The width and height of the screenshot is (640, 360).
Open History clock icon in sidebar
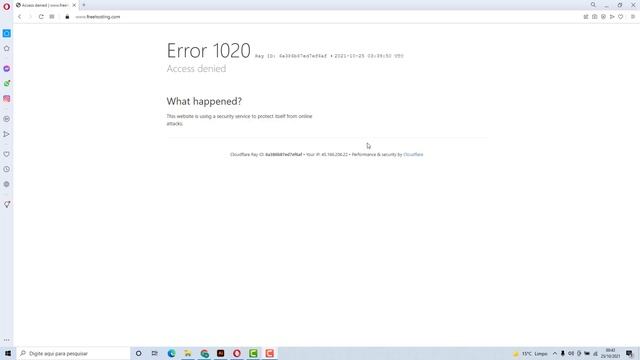click(x=7, y=169)
